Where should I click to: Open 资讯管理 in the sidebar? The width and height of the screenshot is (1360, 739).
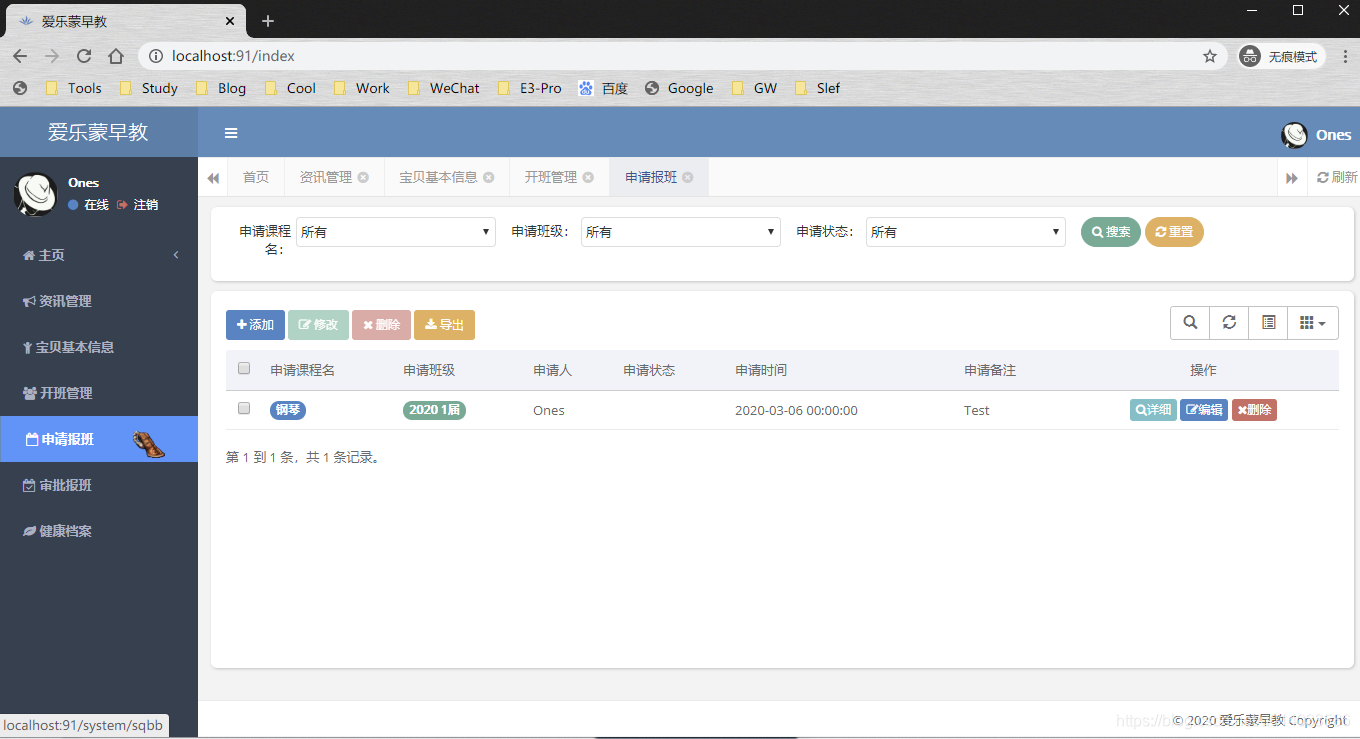click(x=99, y=301)
